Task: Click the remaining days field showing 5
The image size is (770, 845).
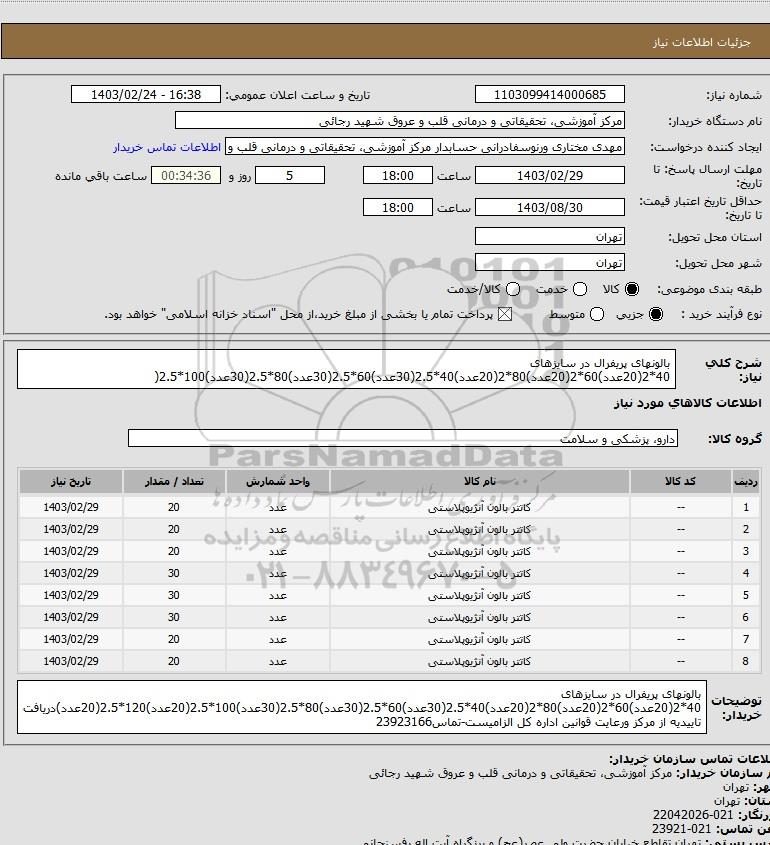Action: (x=290, y=176)
